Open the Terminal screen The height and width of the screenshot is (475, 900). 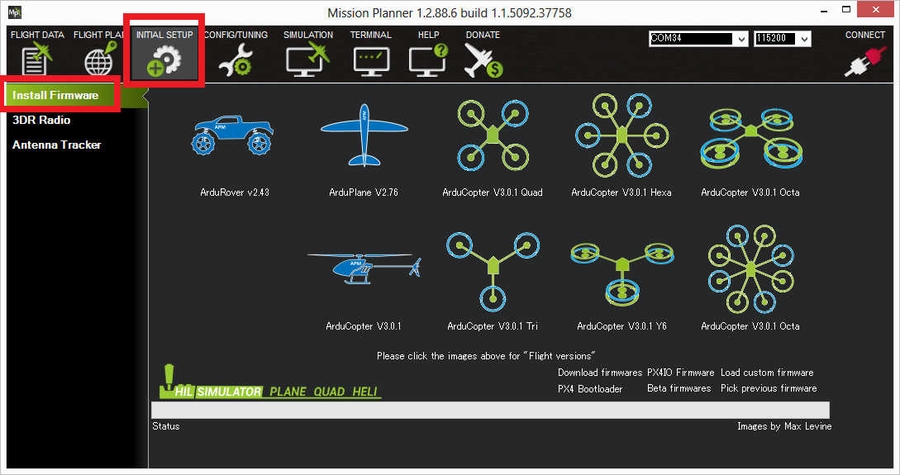tap(370, 57)
